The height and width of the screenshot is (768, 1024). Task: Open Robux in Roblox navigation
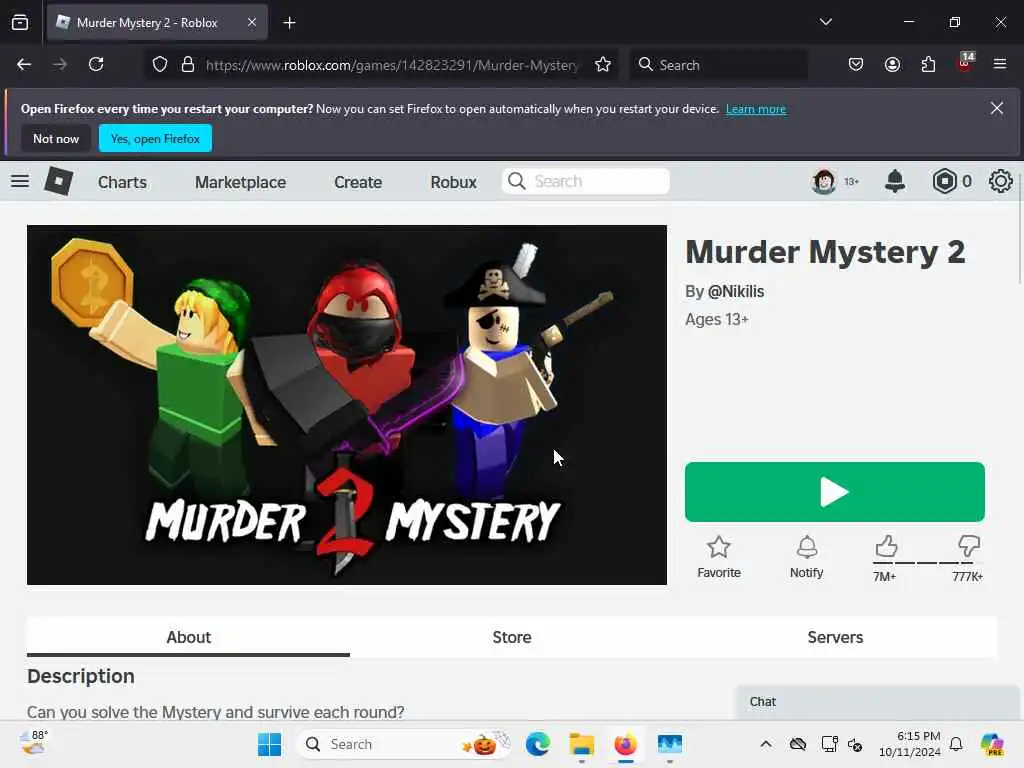coord(453,182)
